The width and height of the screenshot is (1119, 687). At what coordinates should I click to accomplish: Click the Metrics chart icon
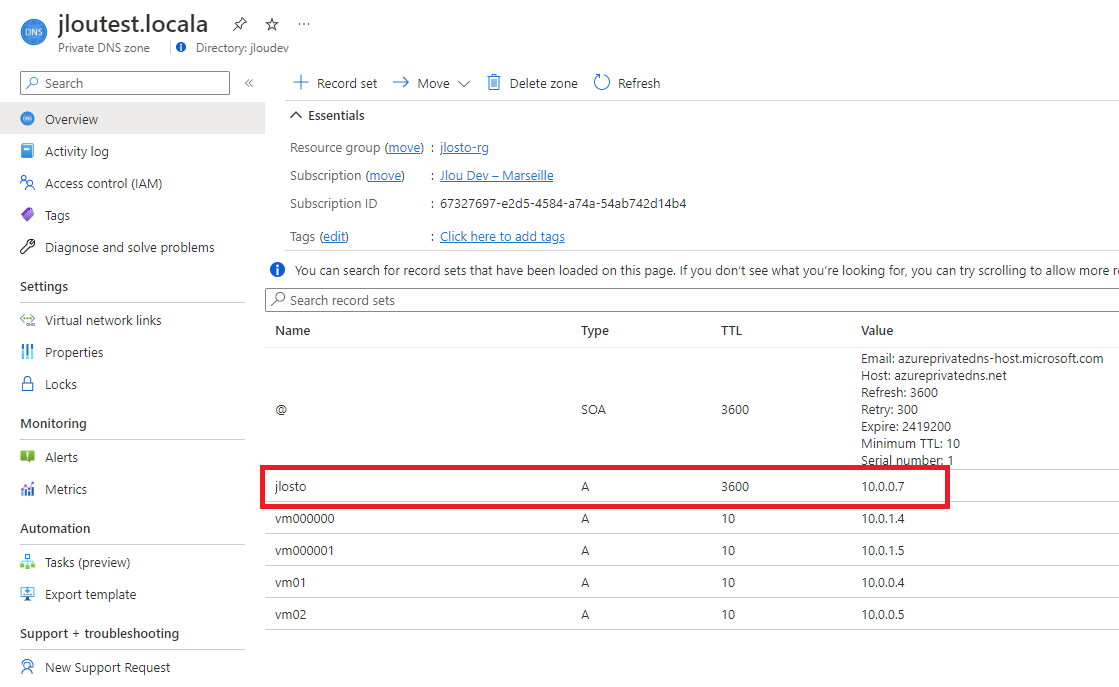[x=27, y=489]
